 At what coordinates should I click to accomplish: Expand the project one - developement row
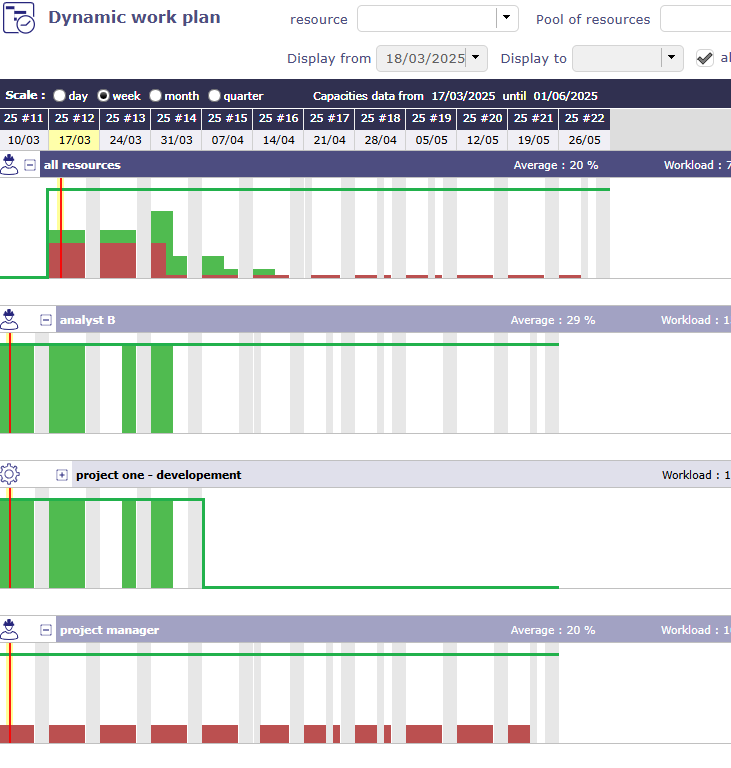coord(62,475)
